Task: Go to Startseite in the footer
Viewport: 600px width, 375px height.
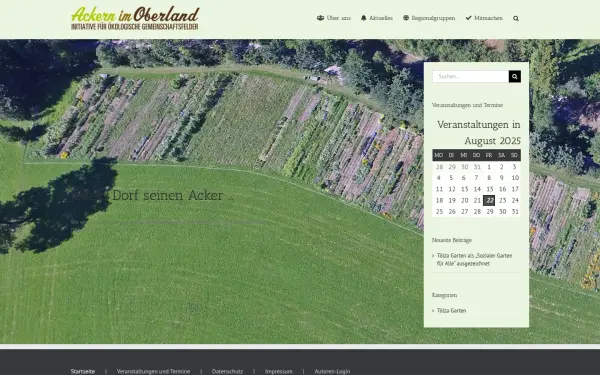Action: click(83, 371)
